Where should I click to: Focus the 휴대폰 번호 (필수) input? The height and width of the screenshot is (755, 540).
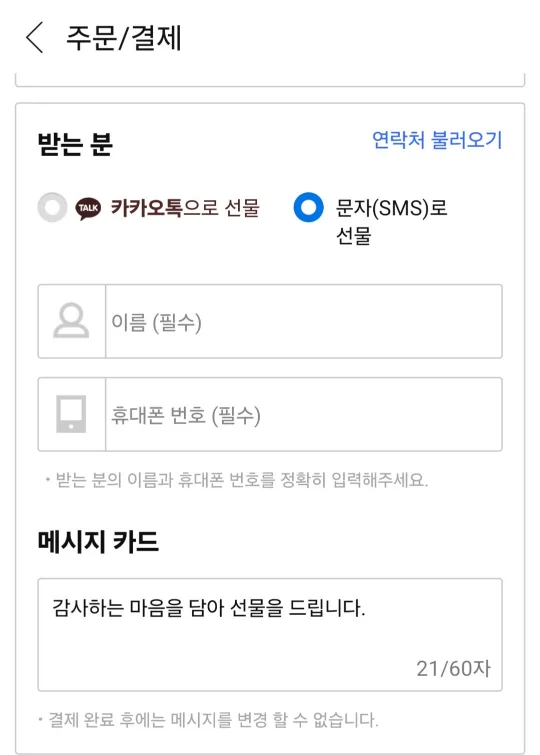tap(303, 415)
